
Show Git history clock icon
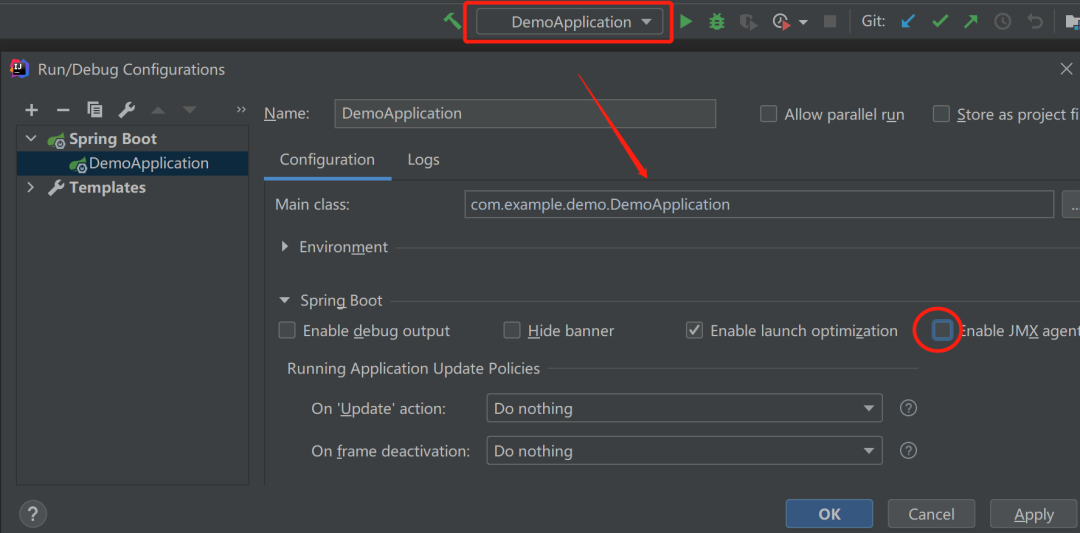[1002, 22]
